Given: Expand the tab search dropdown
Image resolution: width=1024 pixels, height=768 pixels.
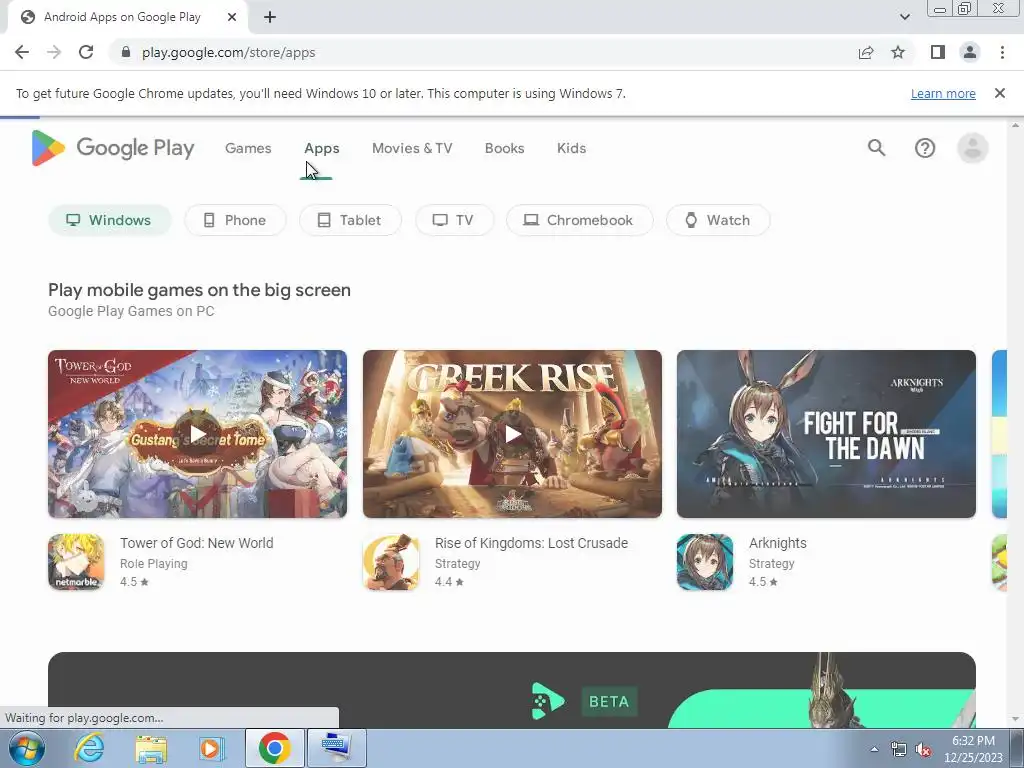Looking at the screenshot, I should 904,17.
